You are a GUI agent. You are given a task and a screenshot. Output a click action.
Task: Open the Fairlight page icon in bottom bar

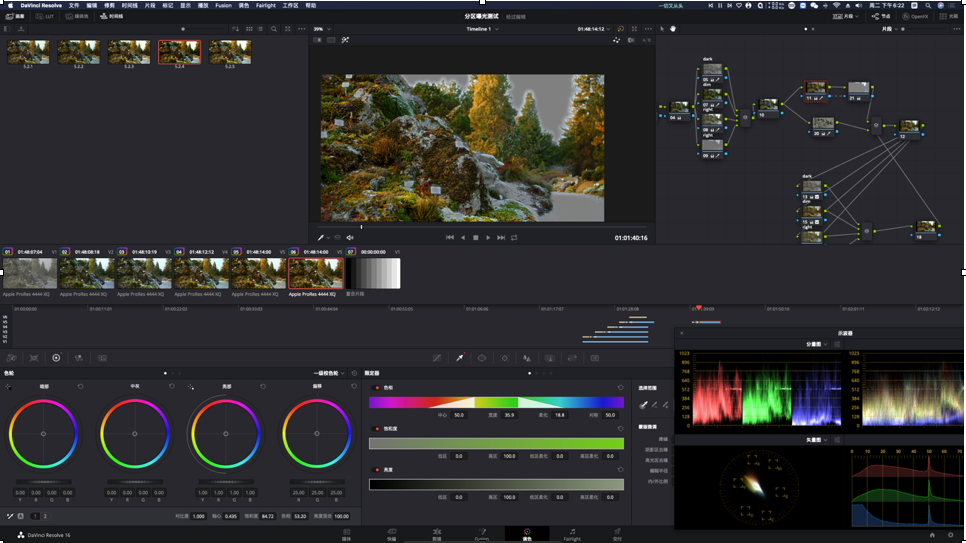pos(572,533)
